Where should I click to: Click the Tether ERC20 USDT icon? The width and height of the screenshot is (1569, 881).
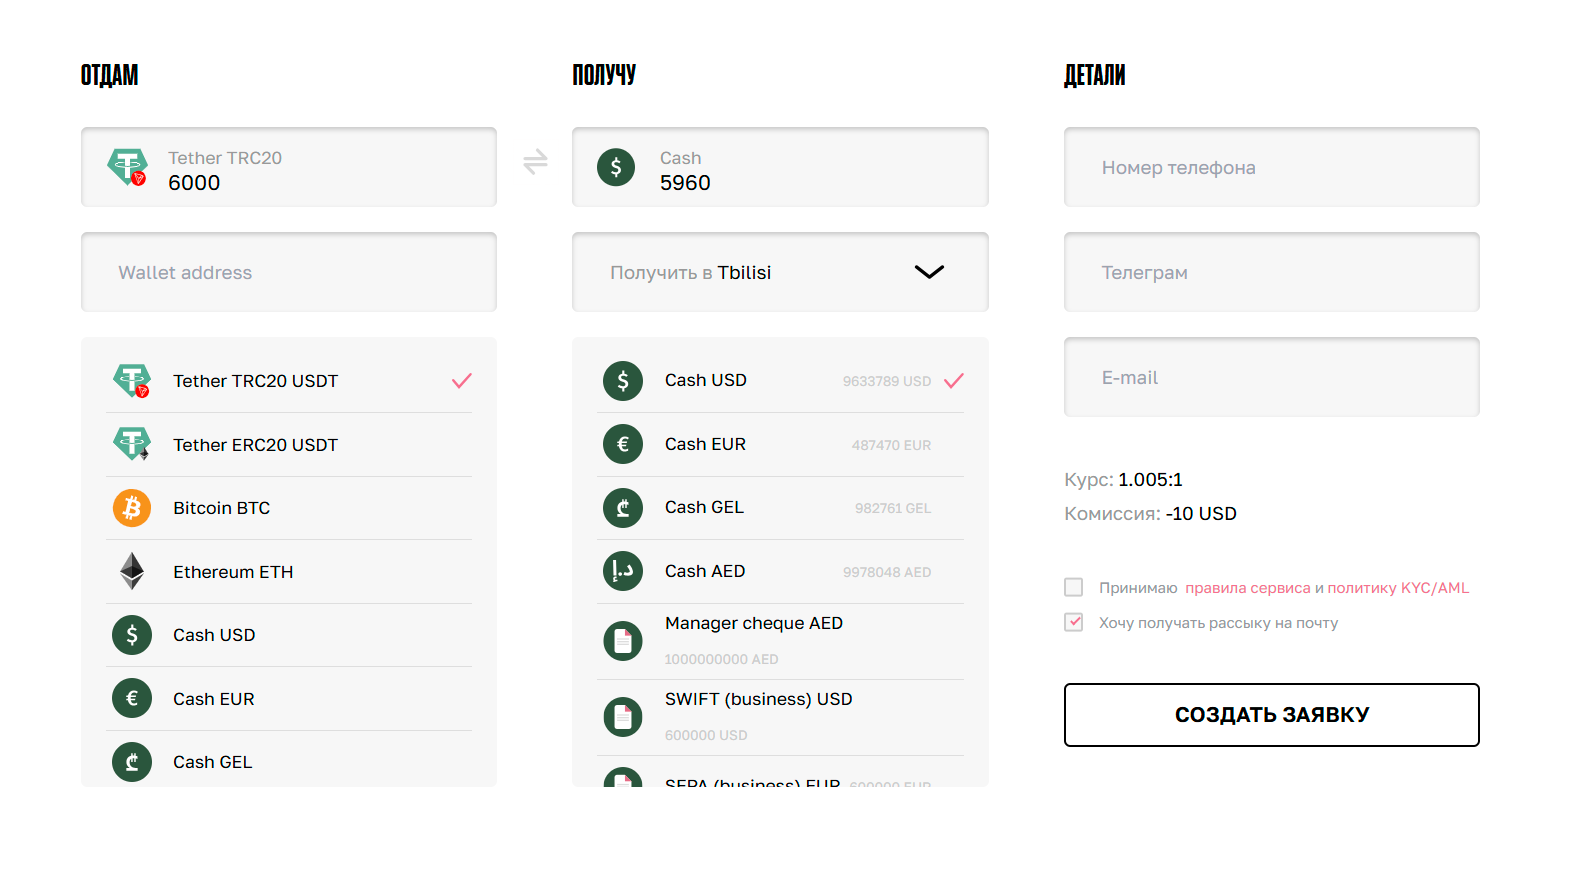[132, 444]
